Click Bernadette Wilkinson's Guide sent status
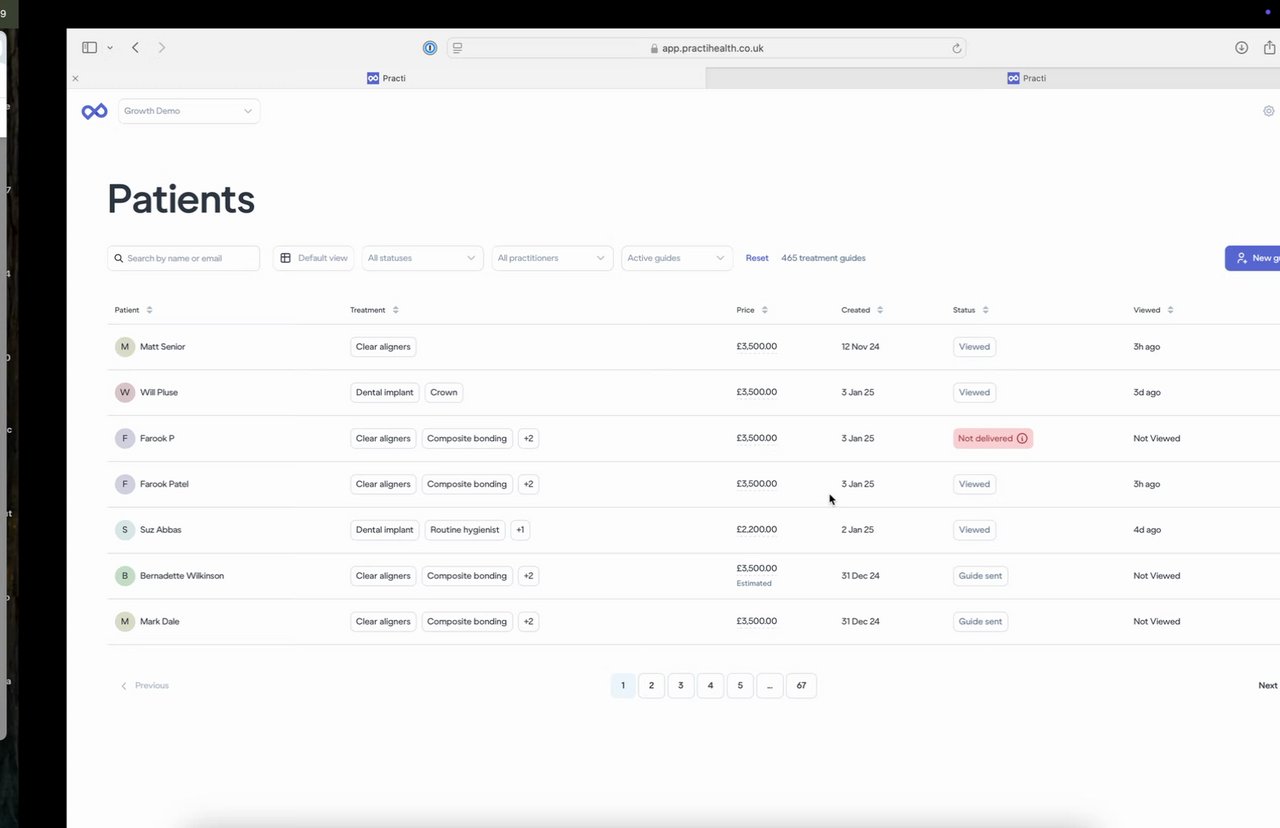 pos(980,576)
